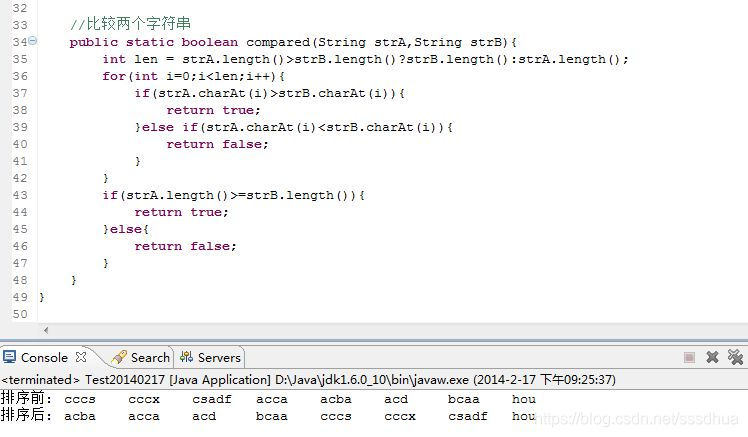Viewport: 748px width, 437px height.
Task: Click the editor scroll-left arrow
Action: click(x=46, y=330)
